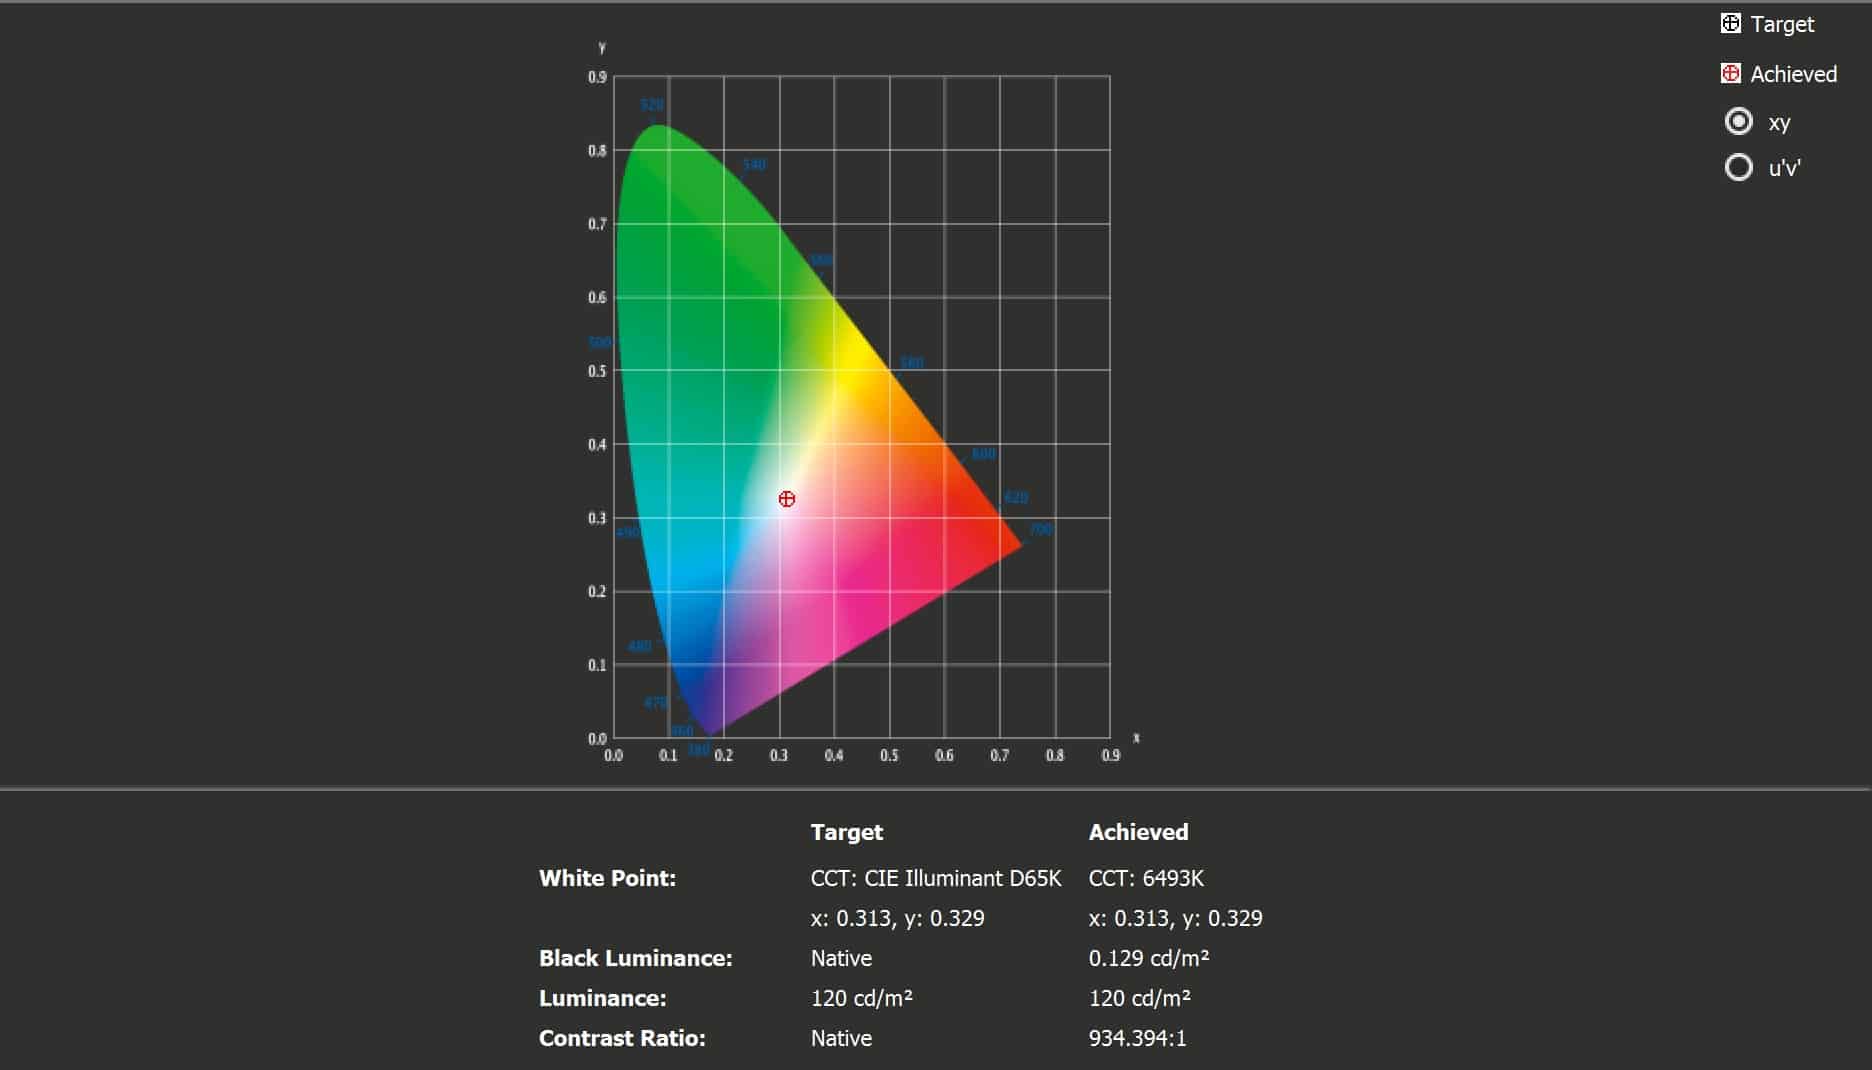Click the Achieved legend text label
Image resolution: width=1872 pixels, height=1070 pixels.
[x=1793, y=74]
